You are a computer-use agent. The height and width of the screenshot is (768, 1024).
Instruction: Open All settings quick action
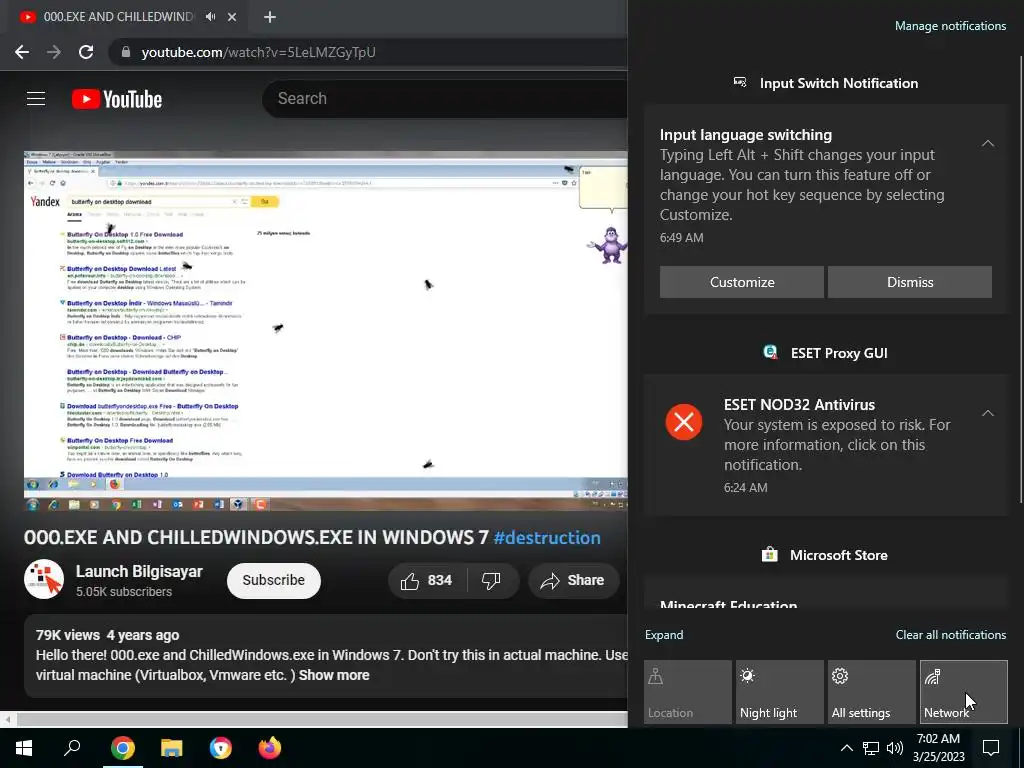tap(872, 692)
